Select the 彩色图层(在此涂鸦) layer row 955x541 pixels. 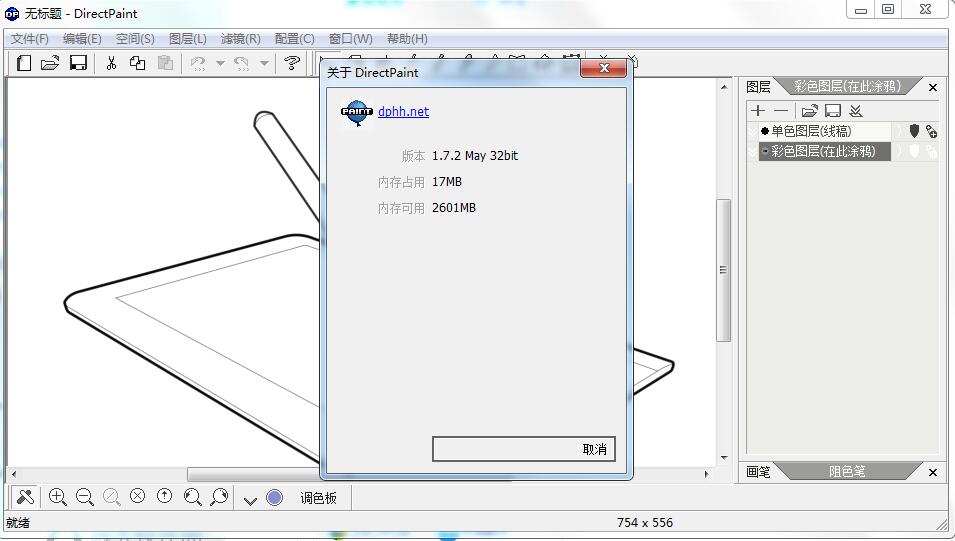825,152
